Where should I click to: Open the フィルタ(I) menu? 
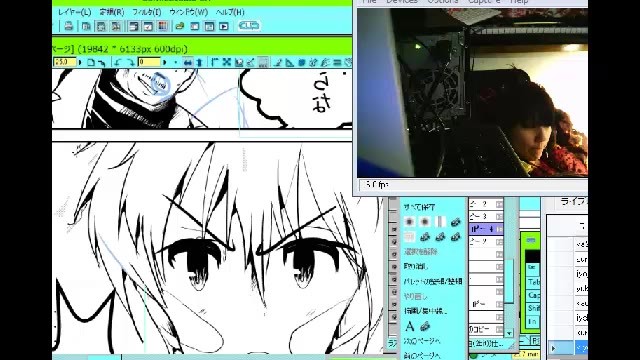click(x=147, y=12)
